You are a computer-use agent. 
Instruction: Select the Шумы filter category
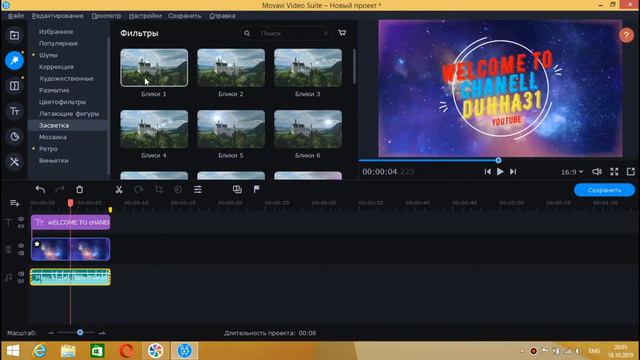click(x=48, y=55)
